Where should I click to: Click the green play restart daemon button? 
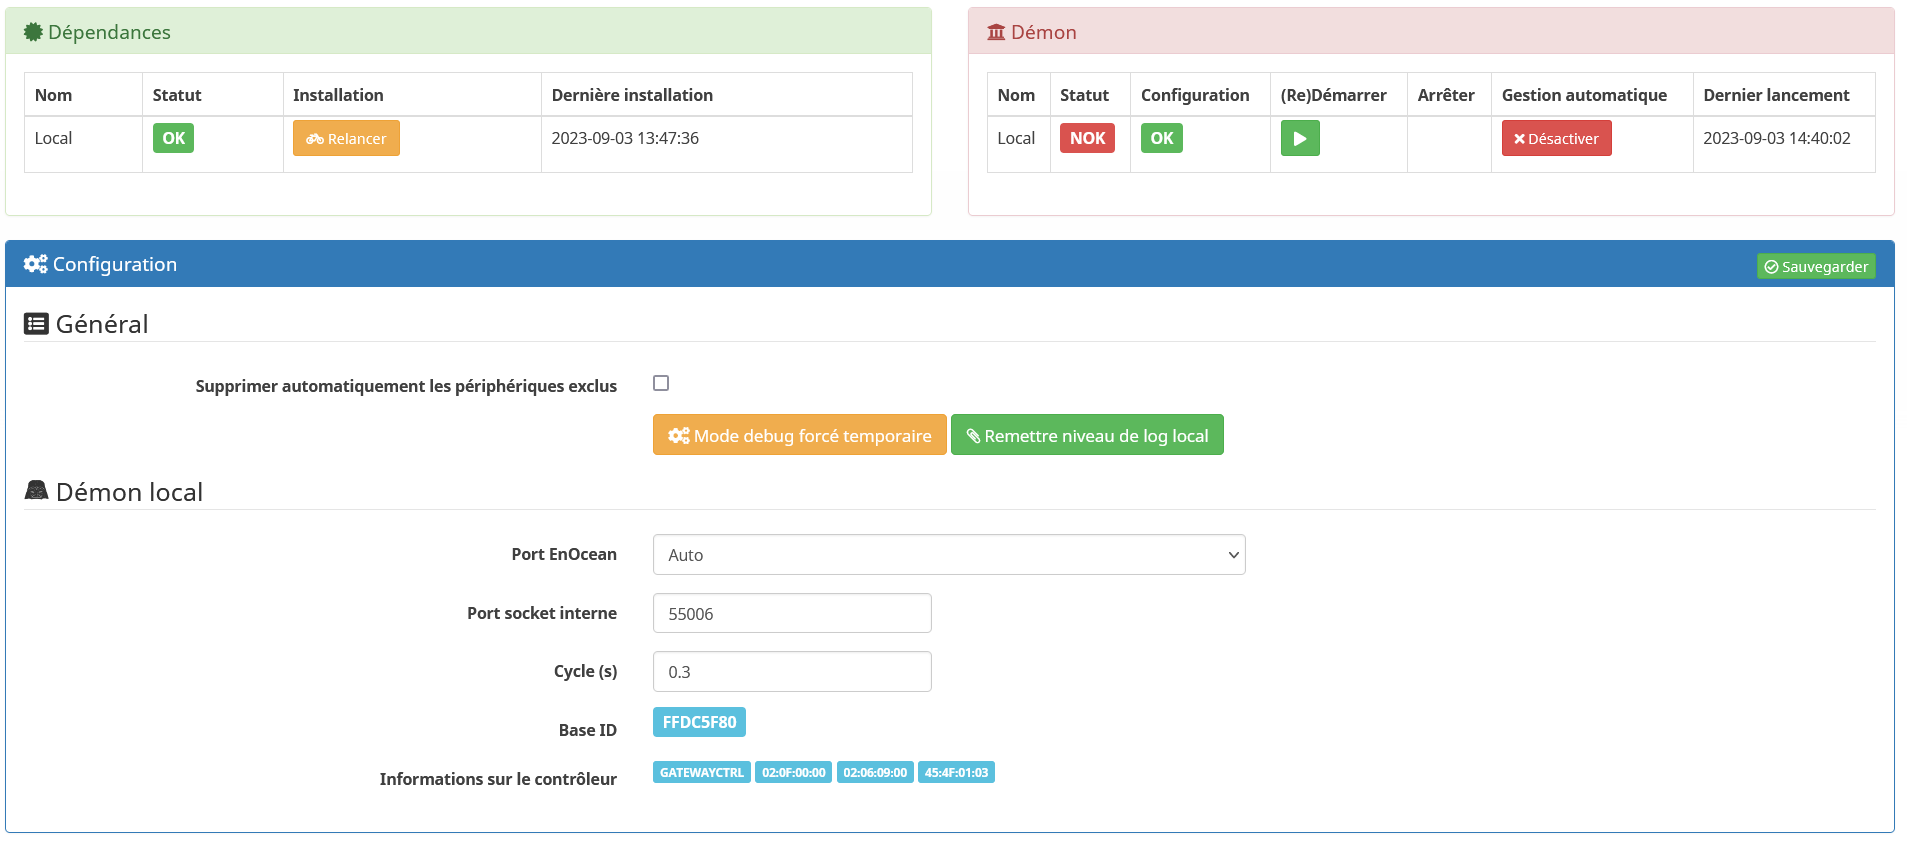click(x=1299, y=139)
